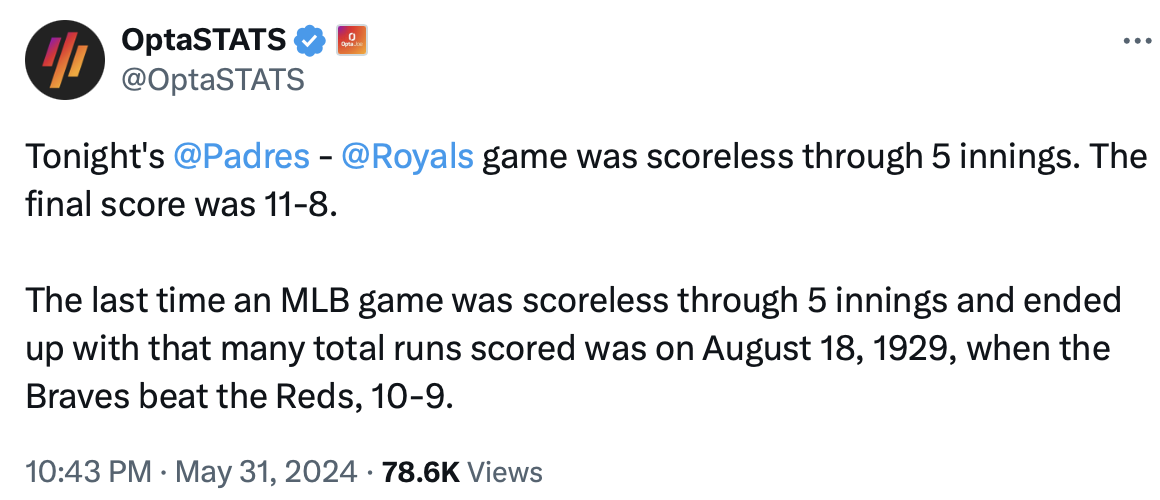Click the 10:43 PM timestamp

87,471
